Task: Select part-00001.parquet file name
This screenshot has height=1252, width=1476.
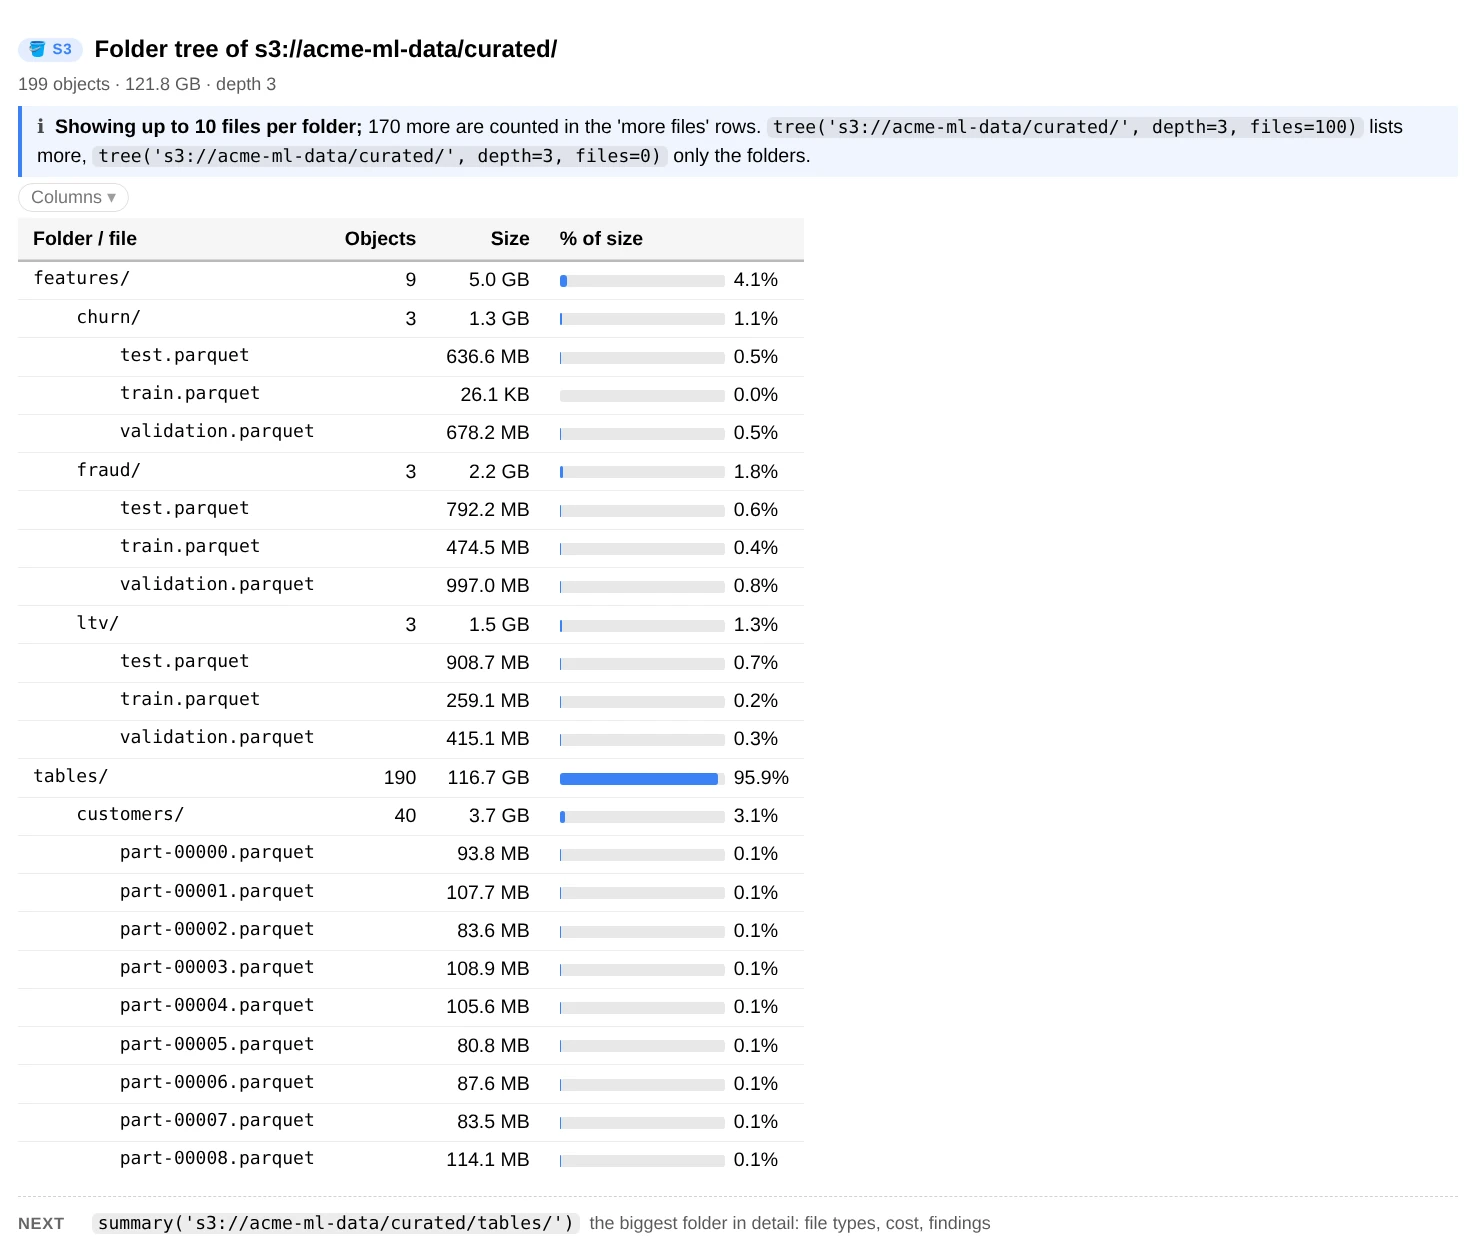Action: (x=217, y=891)
